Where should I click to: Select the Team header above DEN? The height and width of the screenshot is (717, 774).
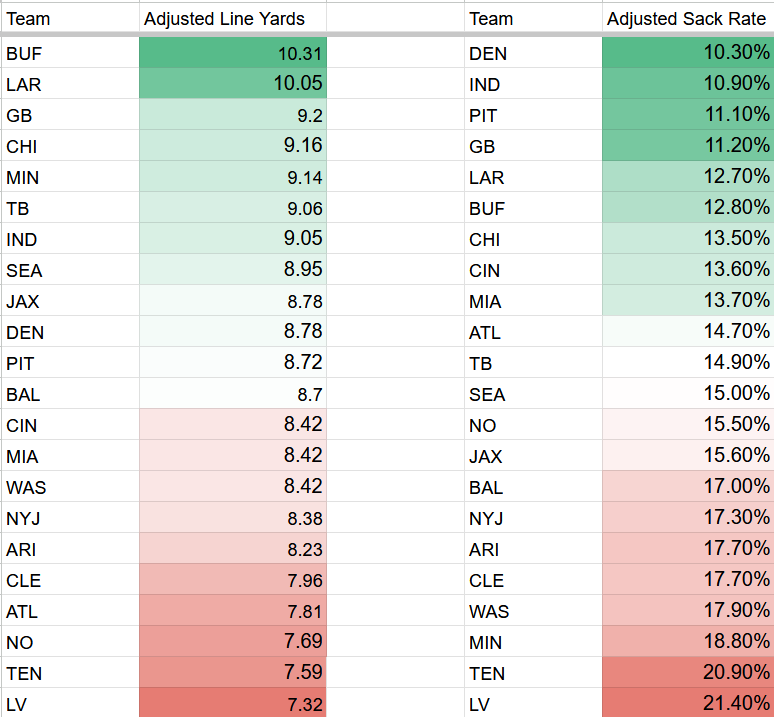pyautogui.click(x=491, y=19)
